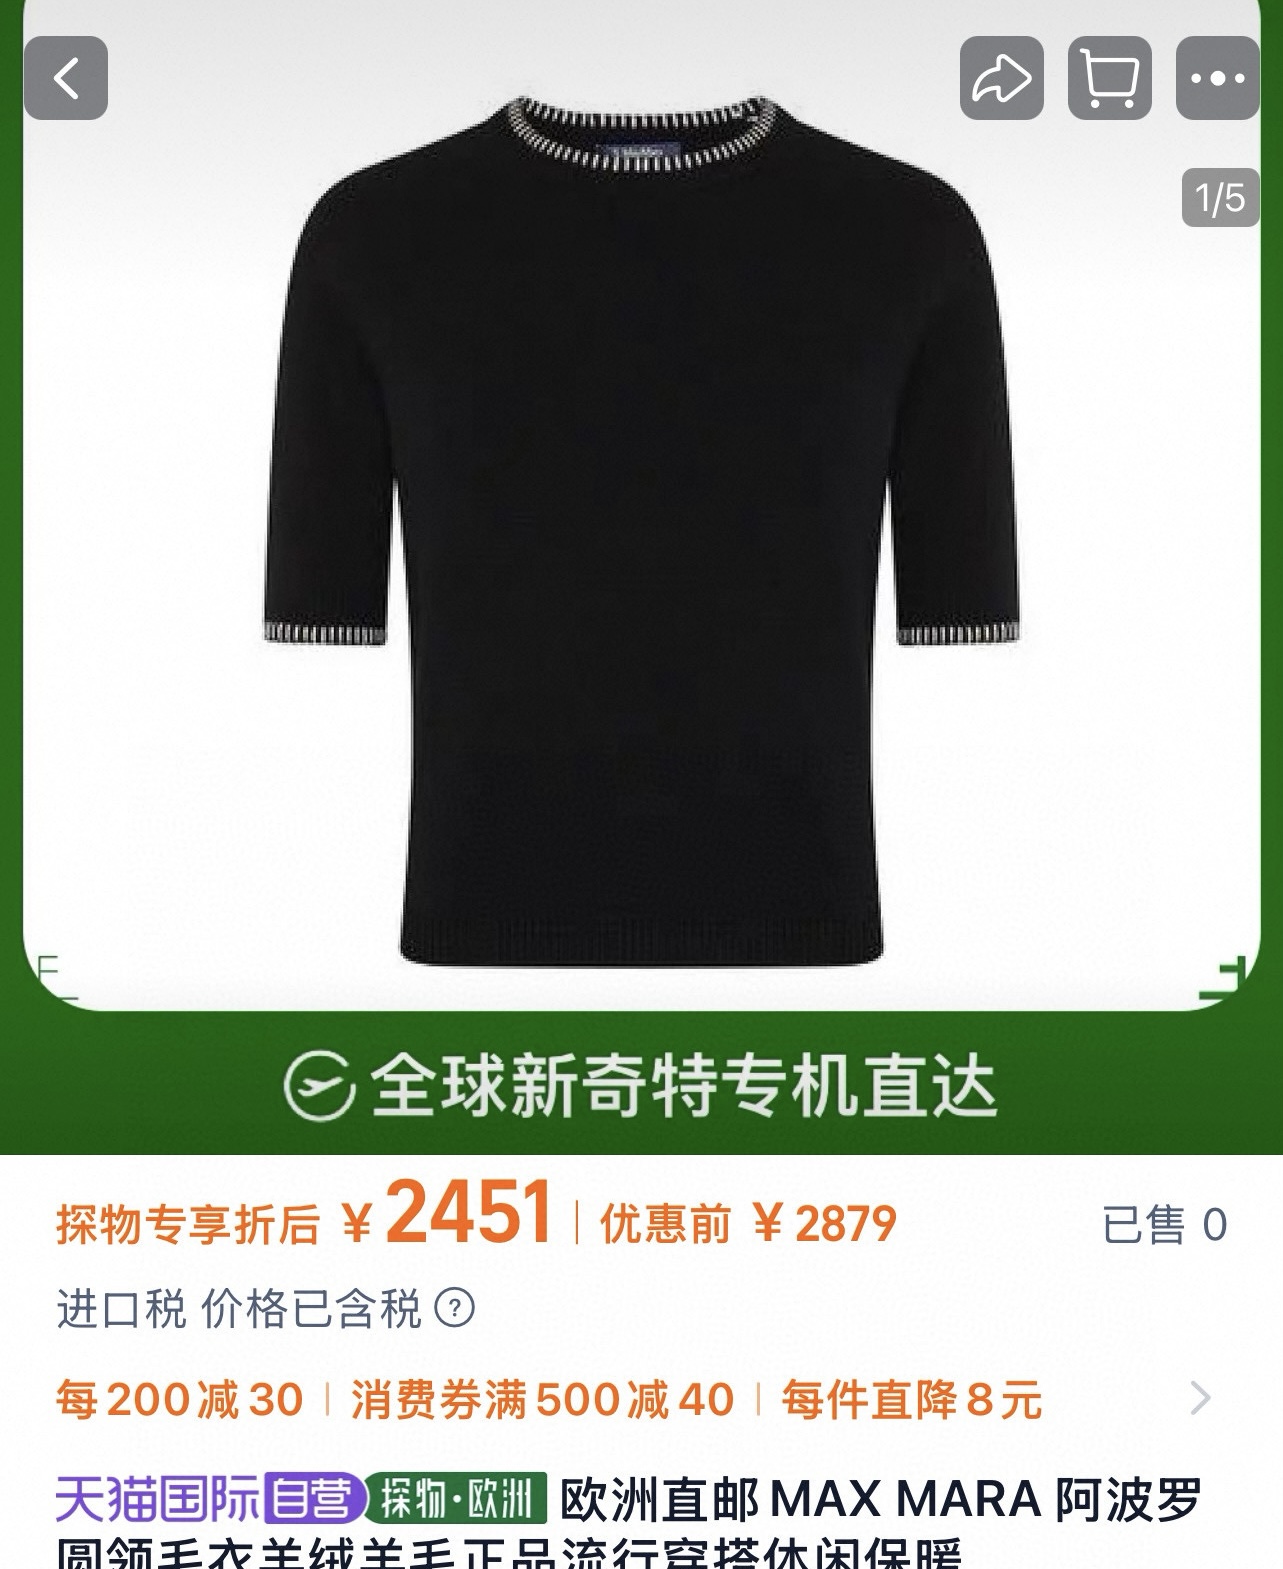Select the 消费券满500减40 coupon
This screenshot has width=1283, height=1569.
[542, 1399]
